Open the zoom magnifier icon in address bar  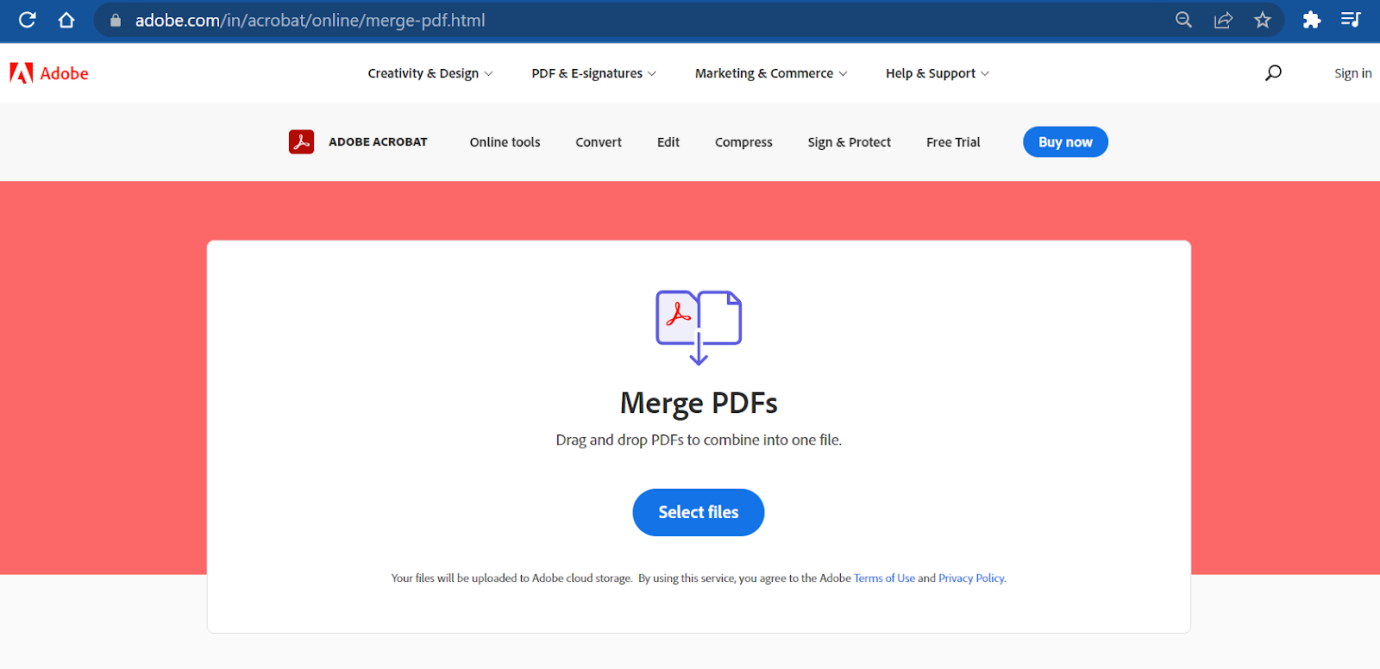1183,20
